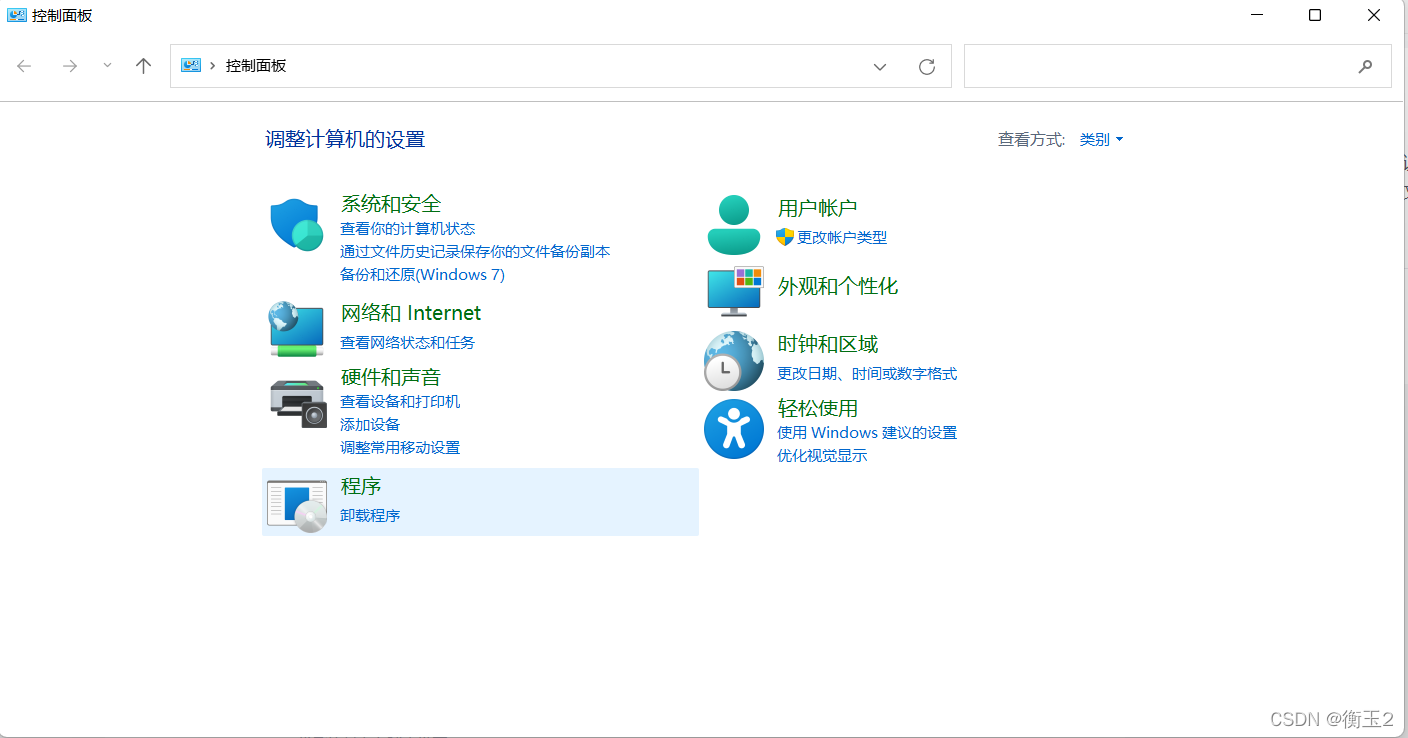Click 使用 Windows 建议的设置 link
This screenshot has height=738, width=1408.
pos(867,433)
